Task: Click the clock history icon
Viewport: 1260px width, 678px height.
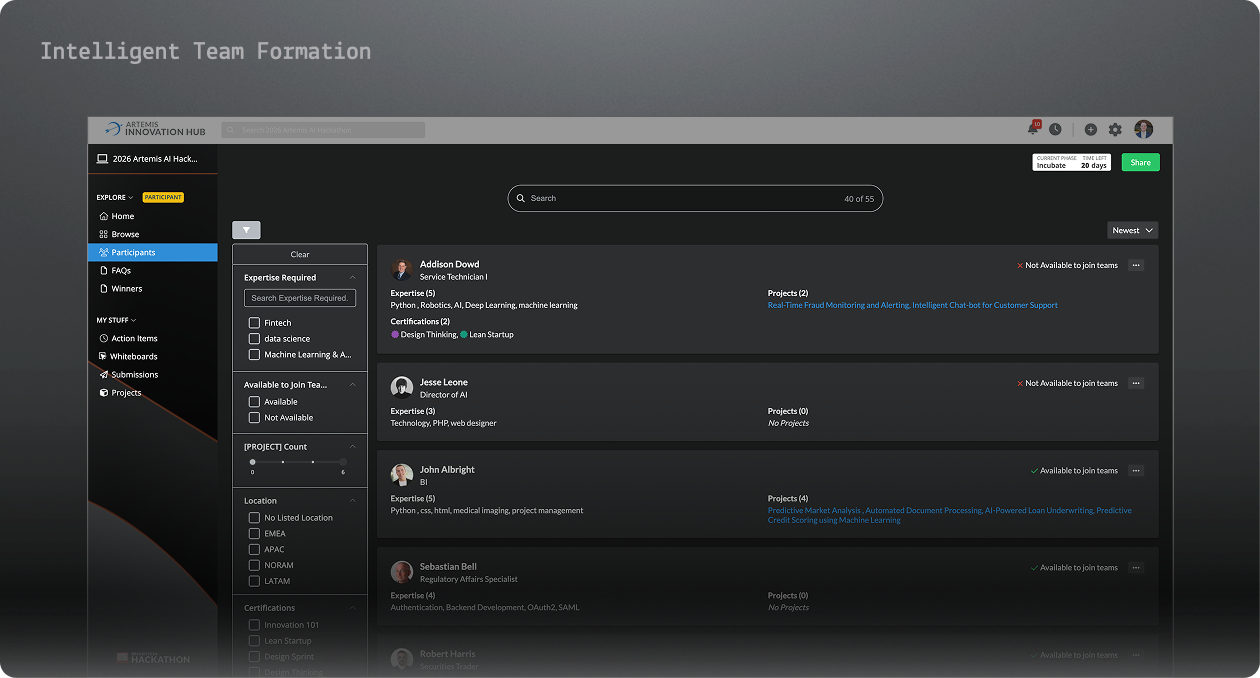Action: tap(1055, 129)
